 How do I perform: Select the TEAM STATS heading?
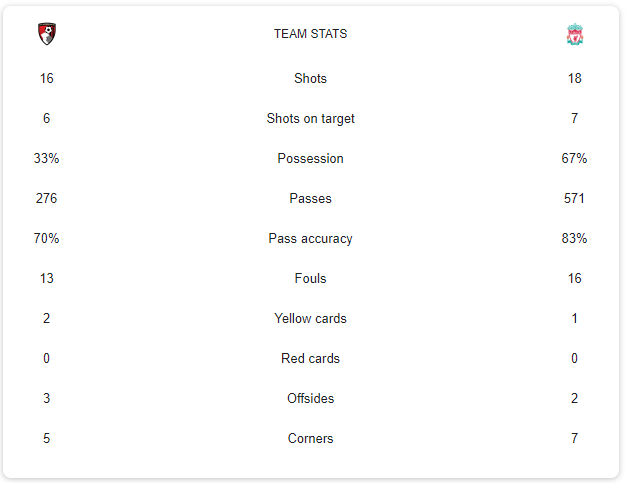(311, 34)
